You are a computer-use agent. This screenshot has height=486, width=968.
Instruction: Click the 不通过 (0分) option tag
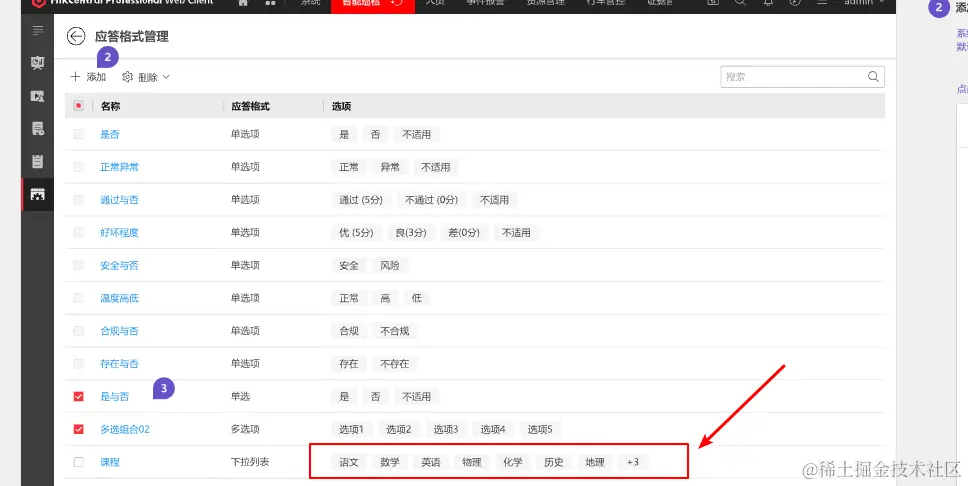tap(432, 199)
